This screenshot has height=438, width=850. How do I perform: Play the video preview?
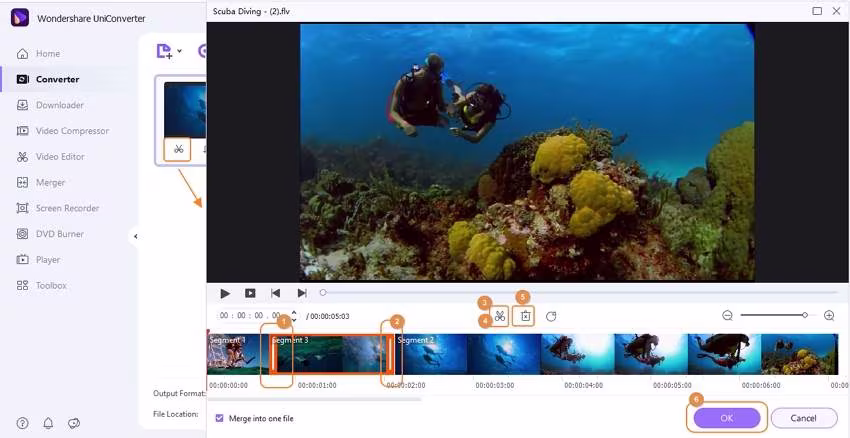point(225,293)
